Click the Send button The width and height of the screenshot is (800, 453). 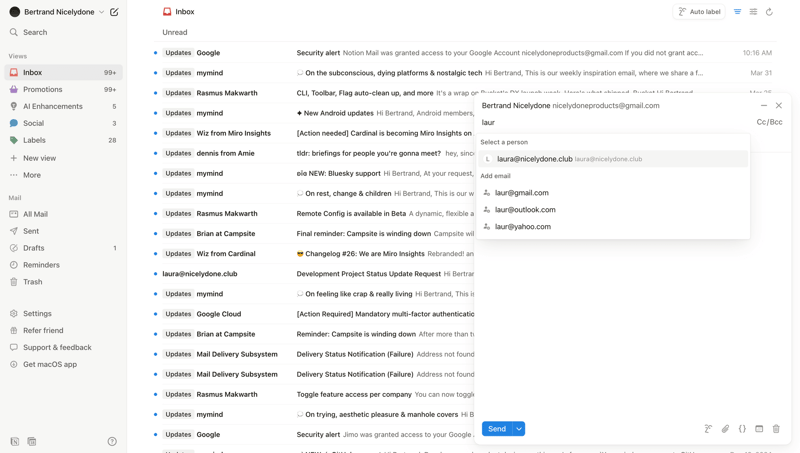[497, 429]
